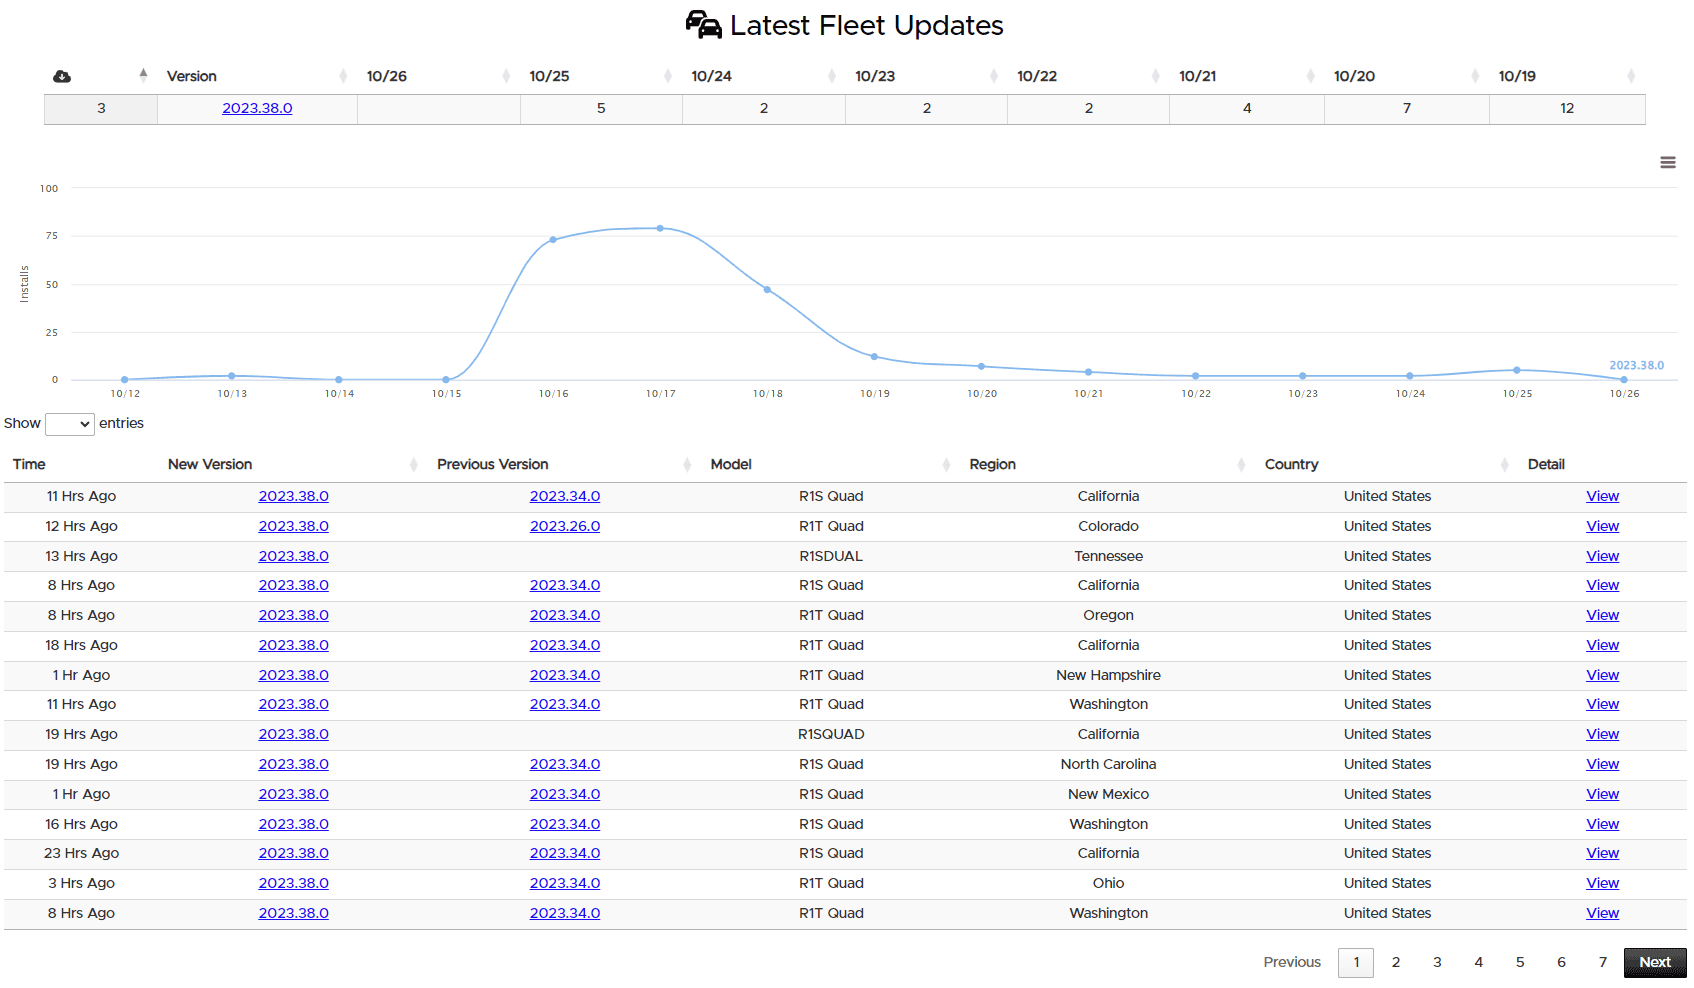Click the fleet cars icon beside the title

[704, 25]
